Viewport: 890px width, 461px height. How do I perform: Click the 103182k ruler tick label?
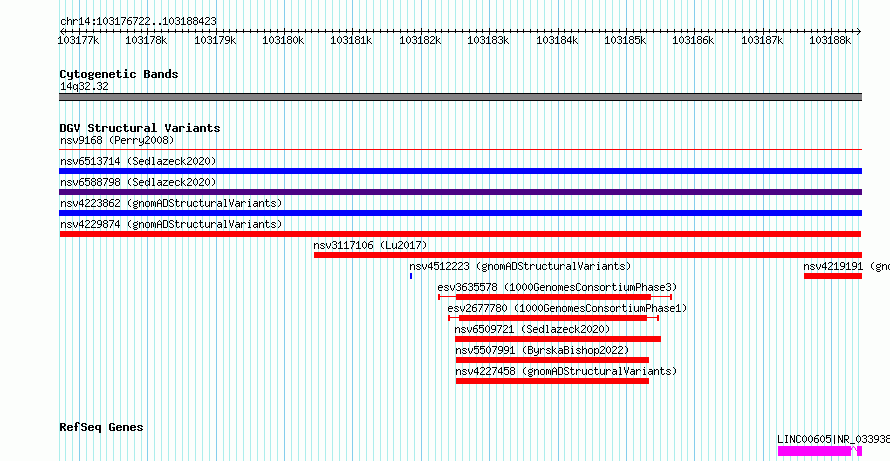tap(421, 40)
